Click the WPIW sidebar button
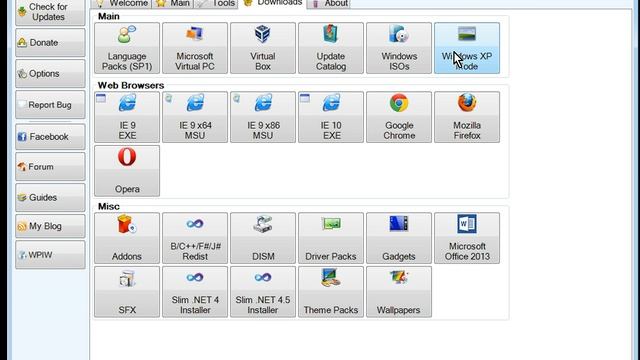The width and height of the screenshot is (640, 360). pyautogui.click(x=50, y=255)
